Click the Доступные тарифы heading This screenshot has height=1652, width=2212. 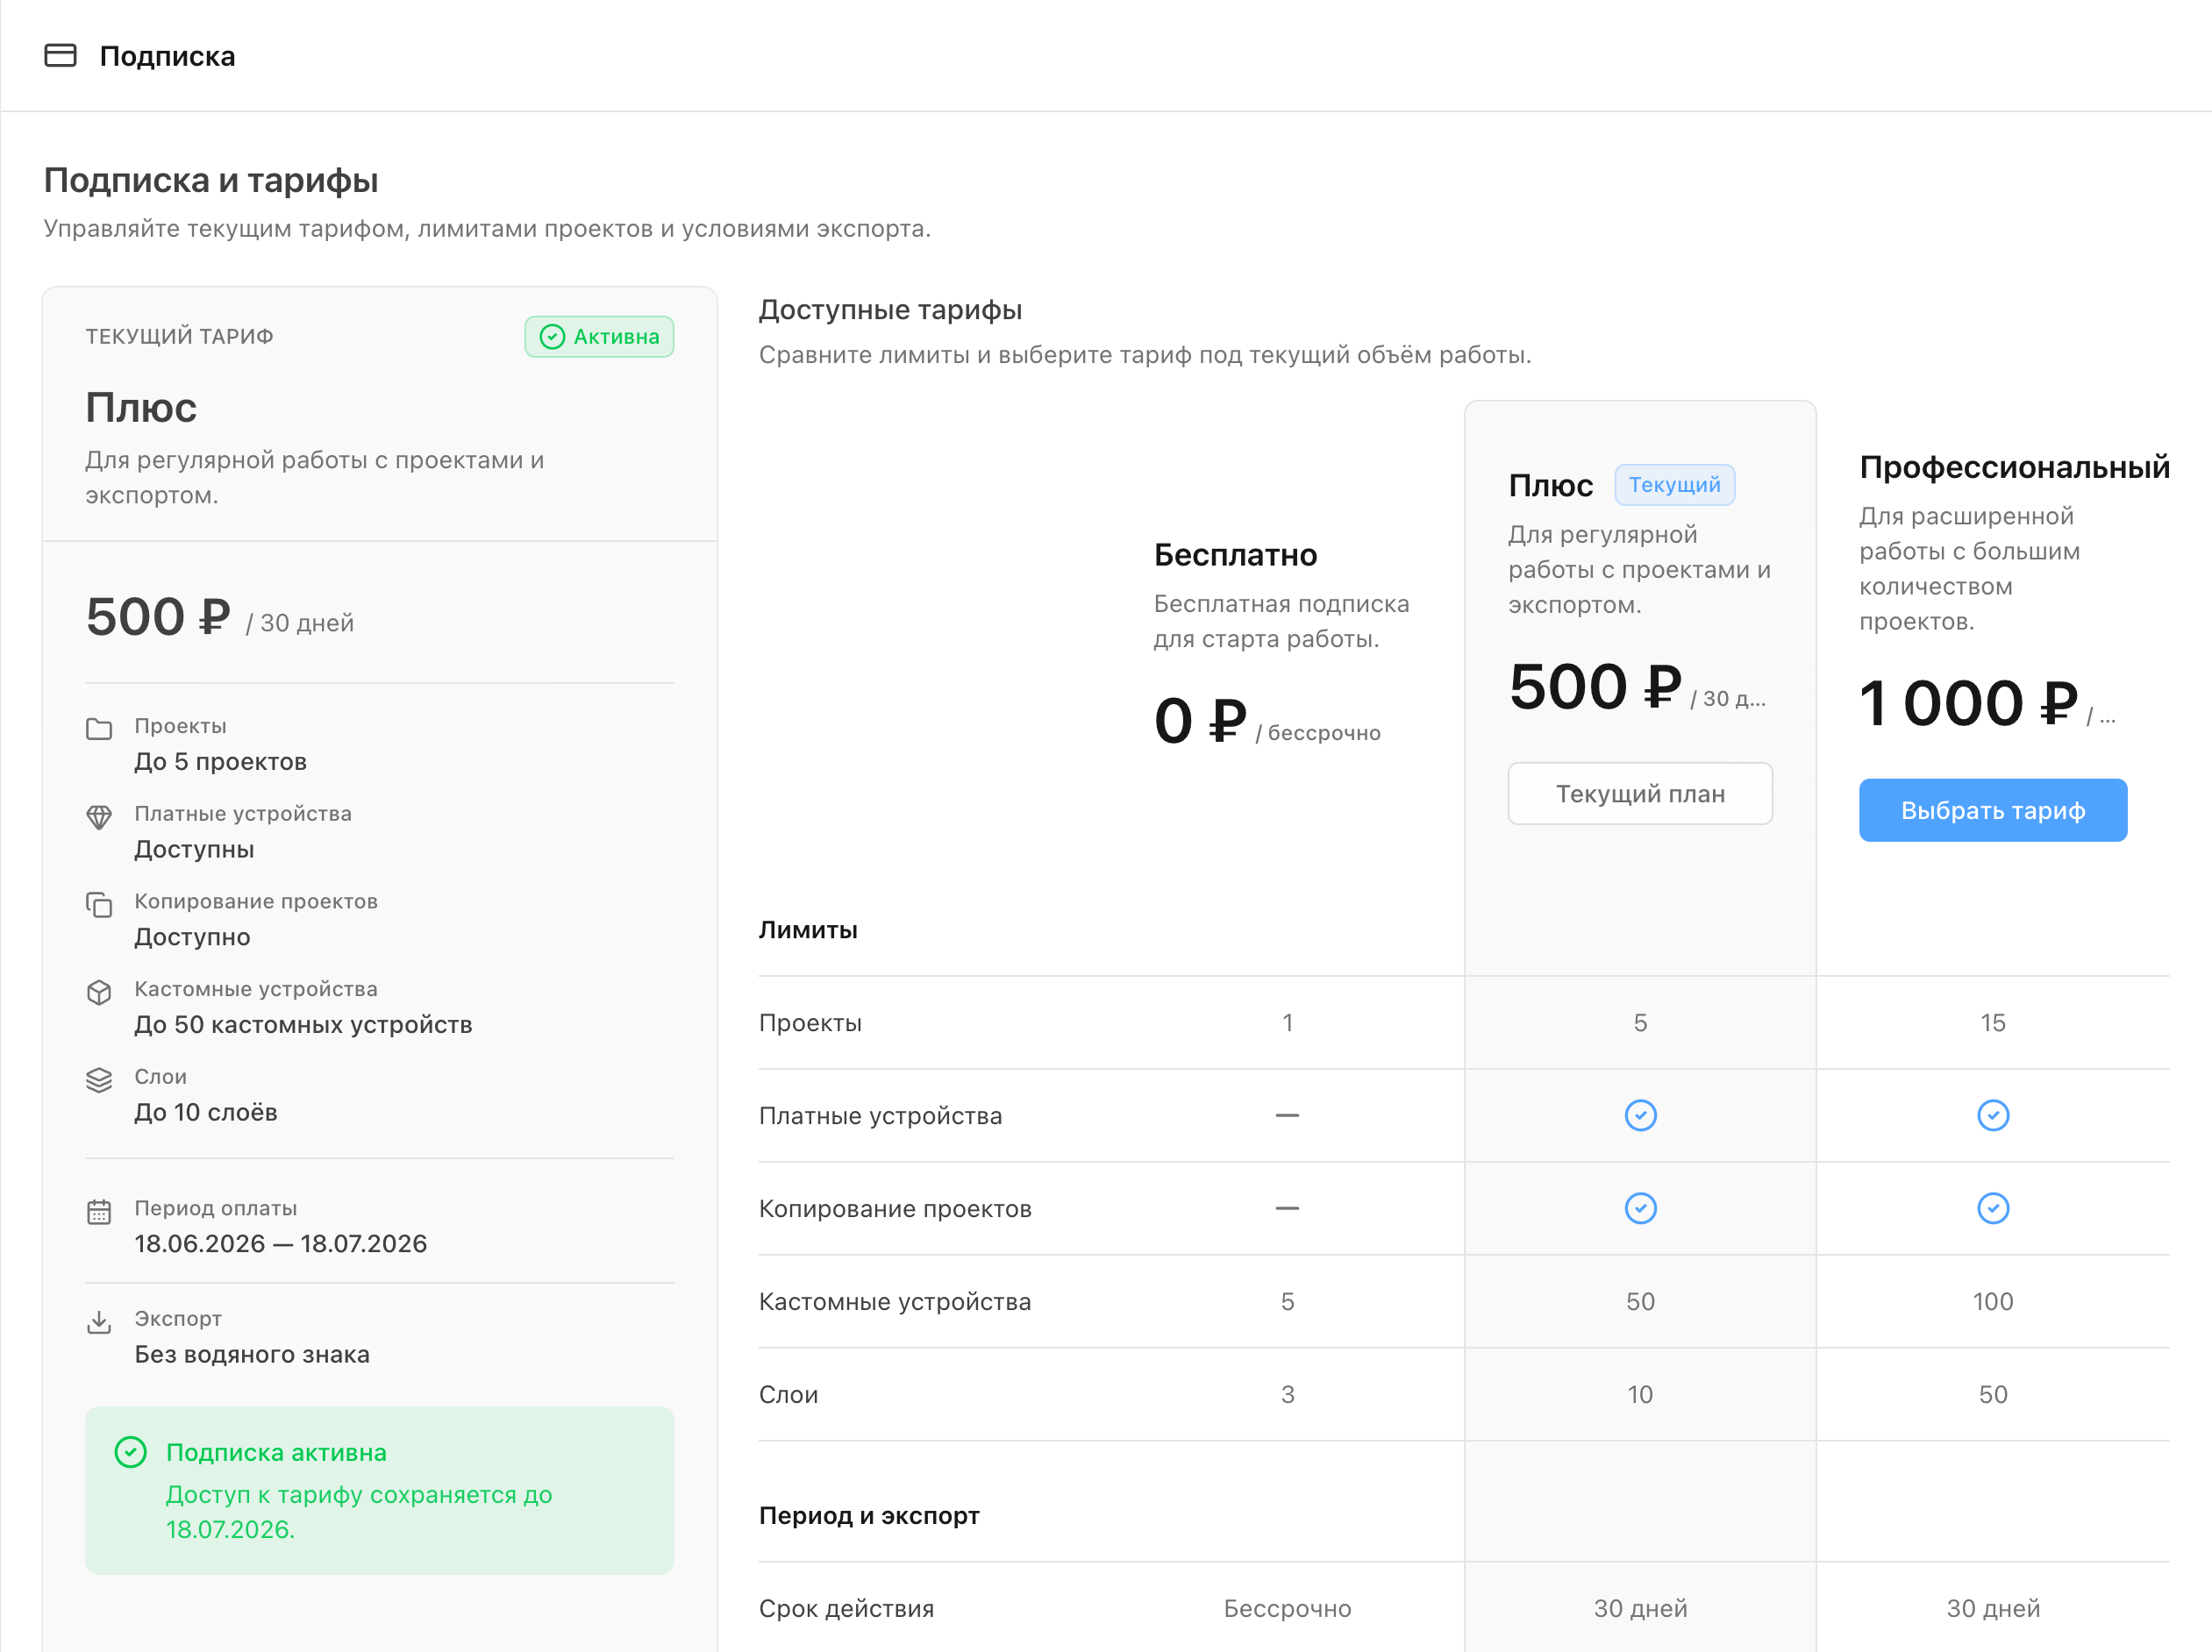point(890,310)
